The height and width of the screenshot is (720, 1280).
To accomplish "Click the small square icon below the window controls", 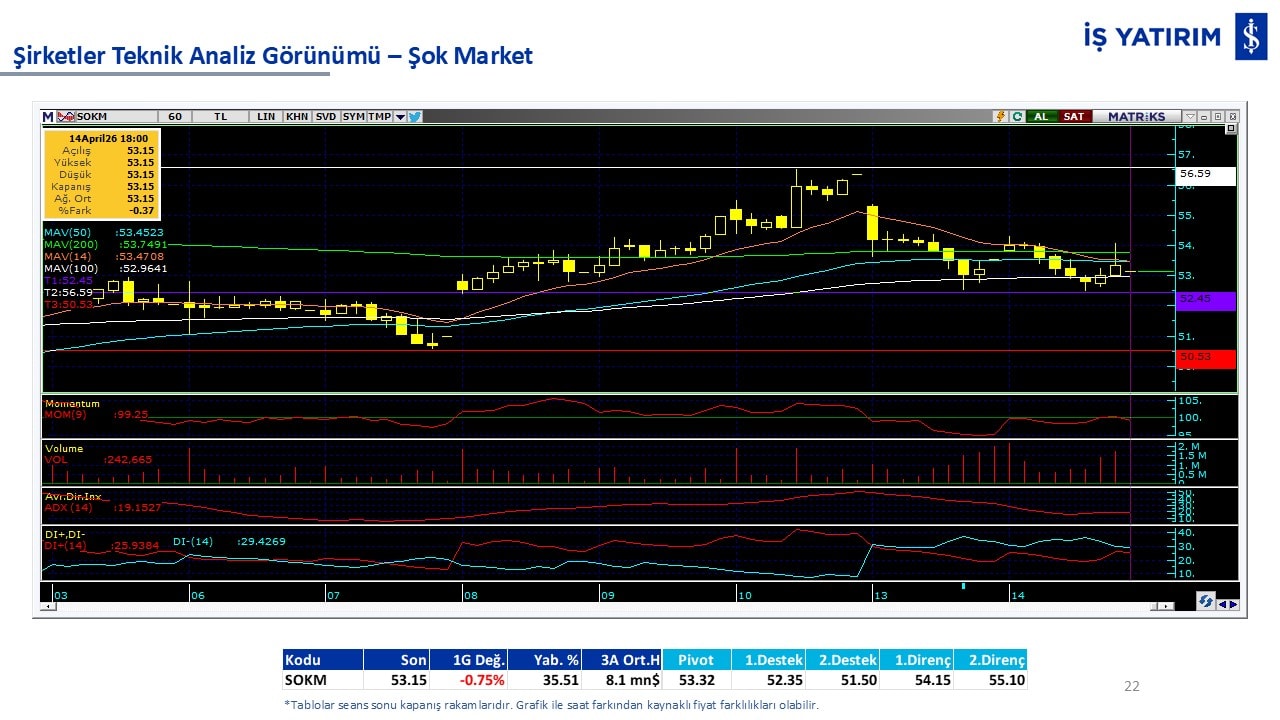I will [x=1231, y=129].
